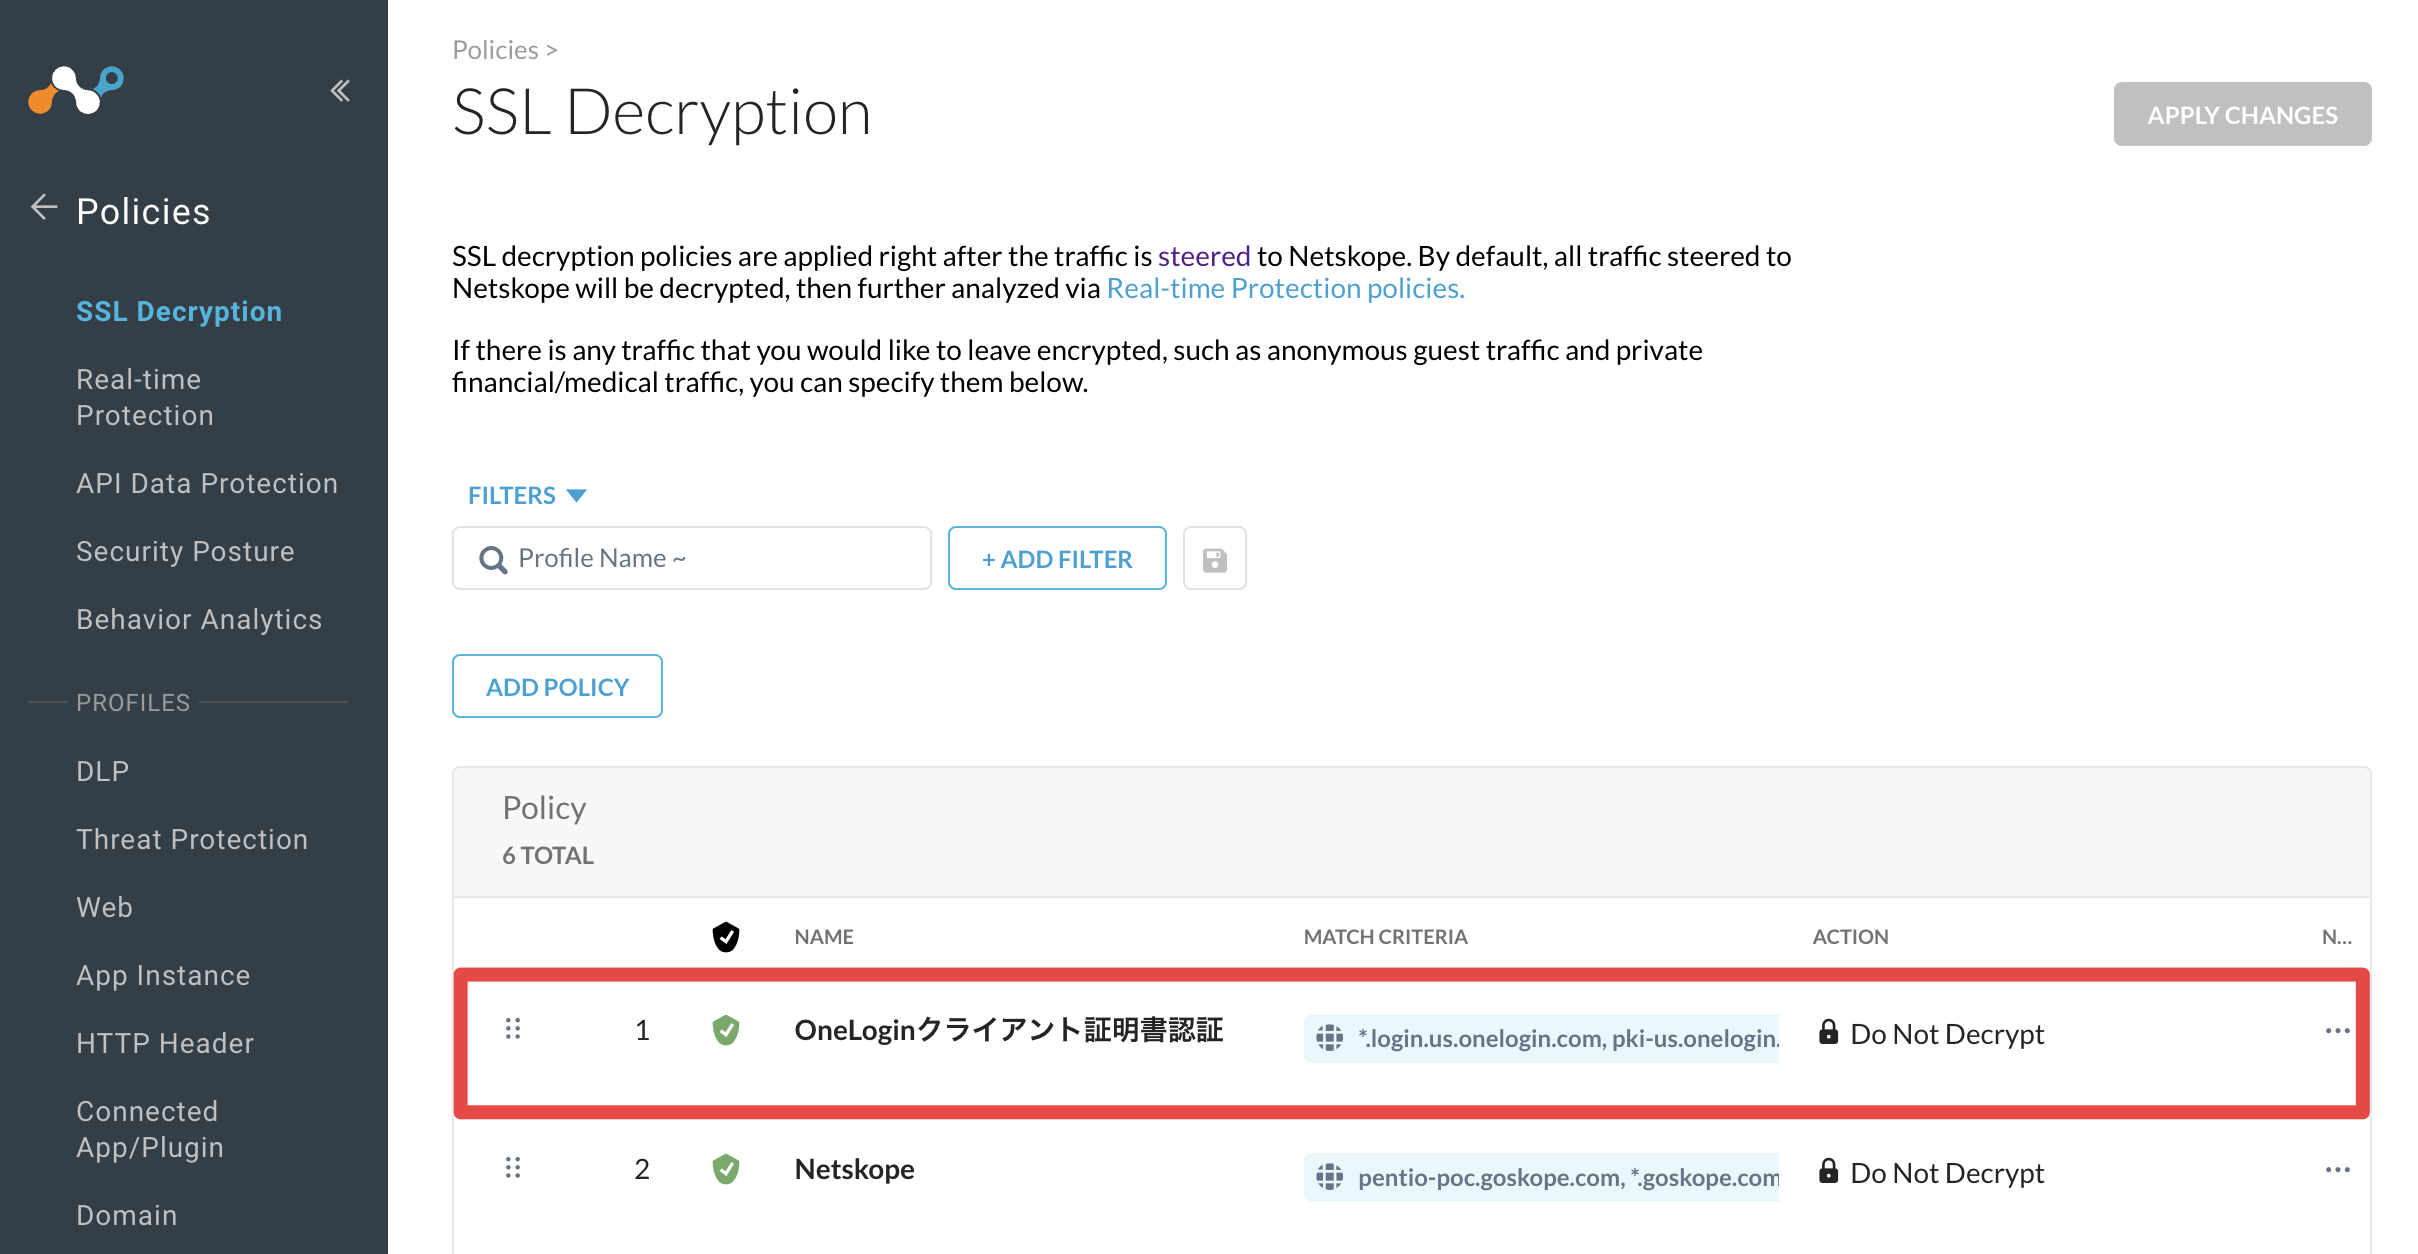Viewport: 2418px width, 1254px height.
Task: Open HTTP Header profiles
Action: pyautogui.click(x=165, y=1044)
